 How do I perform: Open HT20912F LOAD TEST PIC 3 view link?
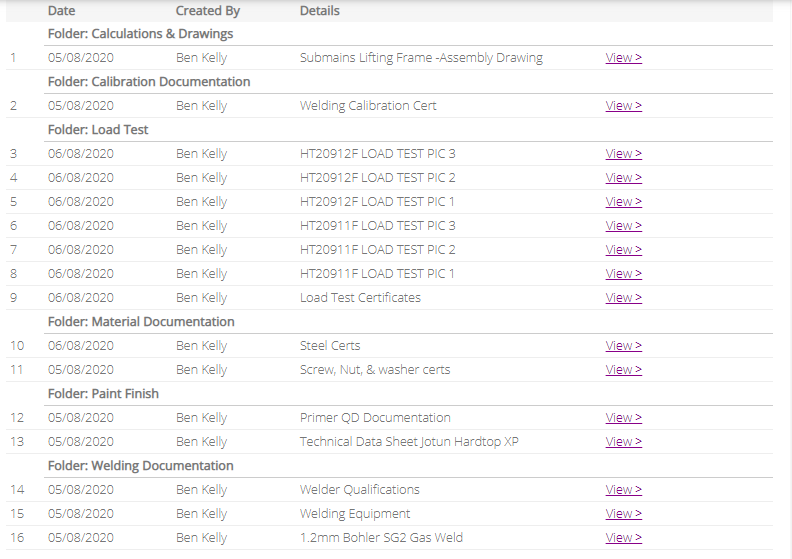(x=623, y=154)
